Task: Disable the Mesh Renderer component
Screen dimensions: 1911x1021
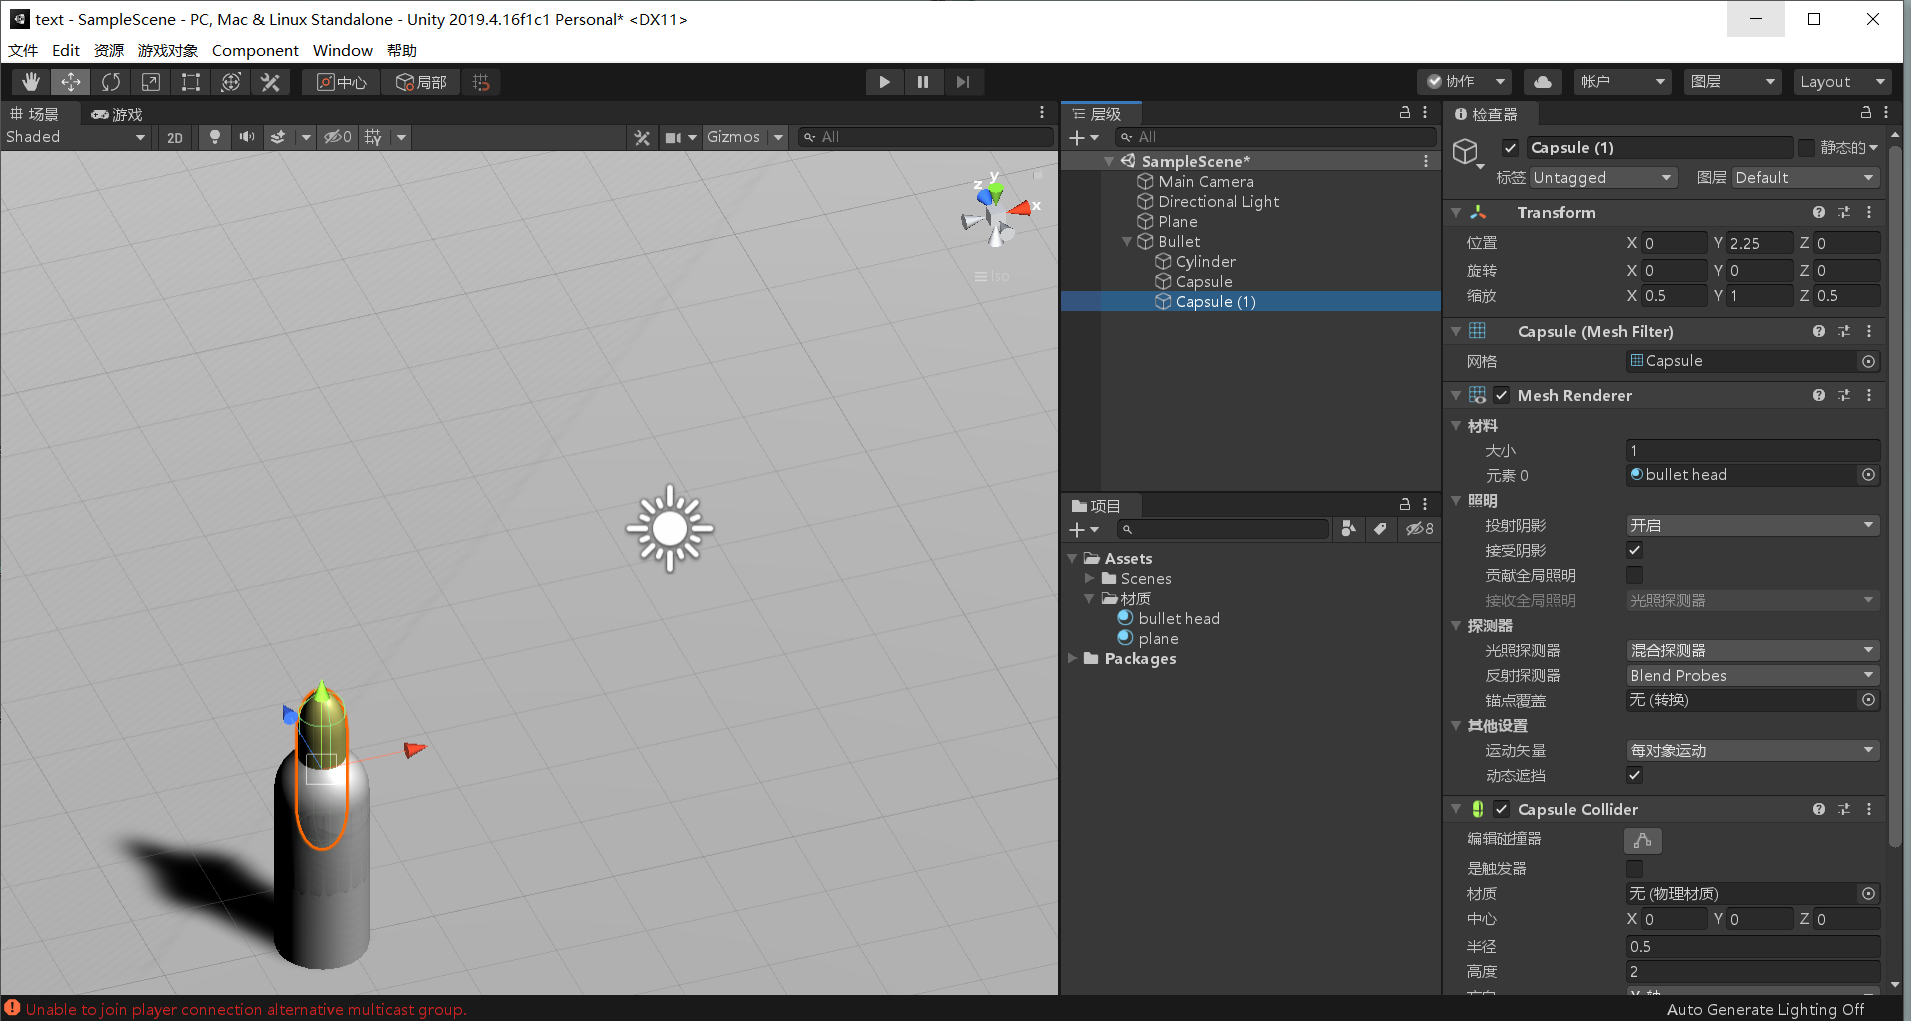Action: (x=1501, y=395)
